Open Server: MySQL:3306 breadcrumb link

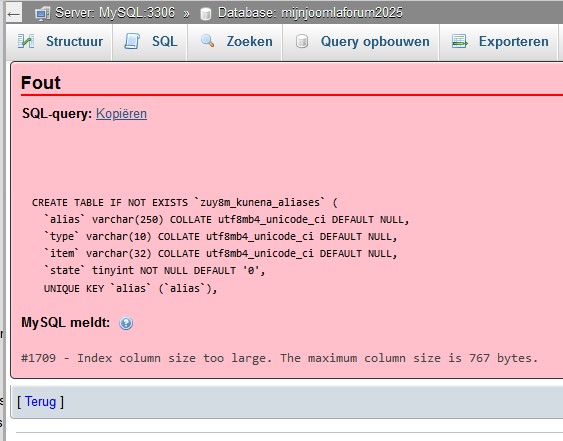tap(115, 13)
